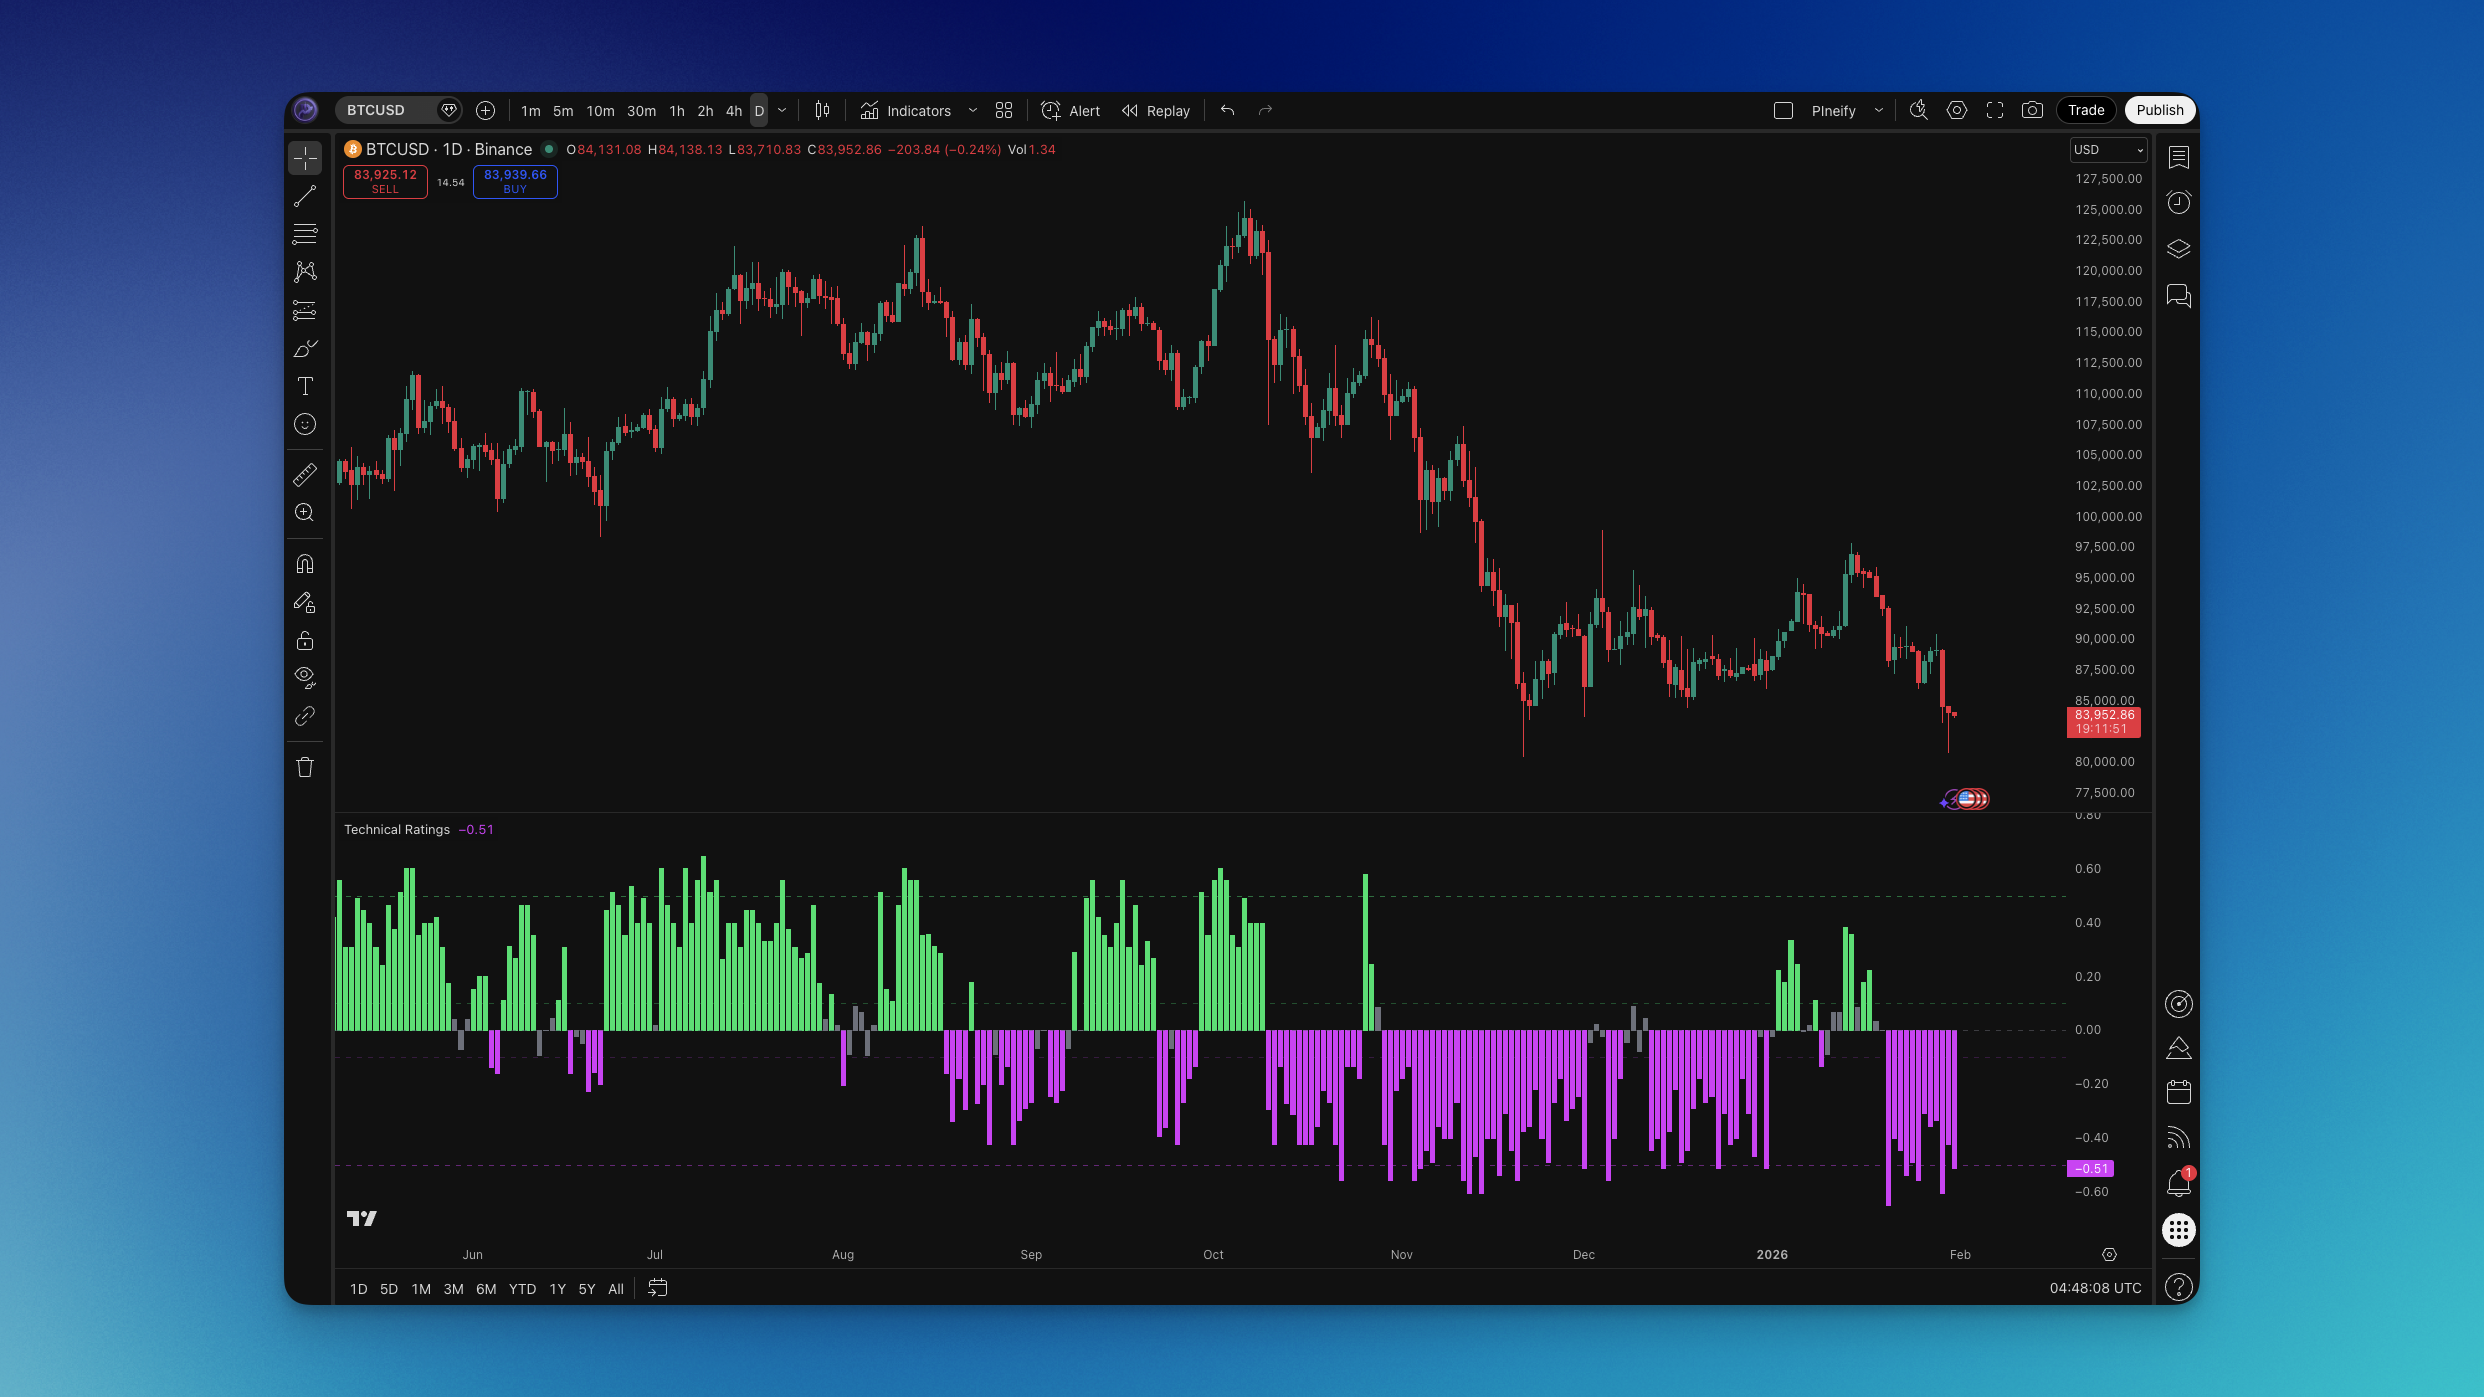Expand the timeframe interval dropdown arrow

pyautogui.click(x=782, y=110)
